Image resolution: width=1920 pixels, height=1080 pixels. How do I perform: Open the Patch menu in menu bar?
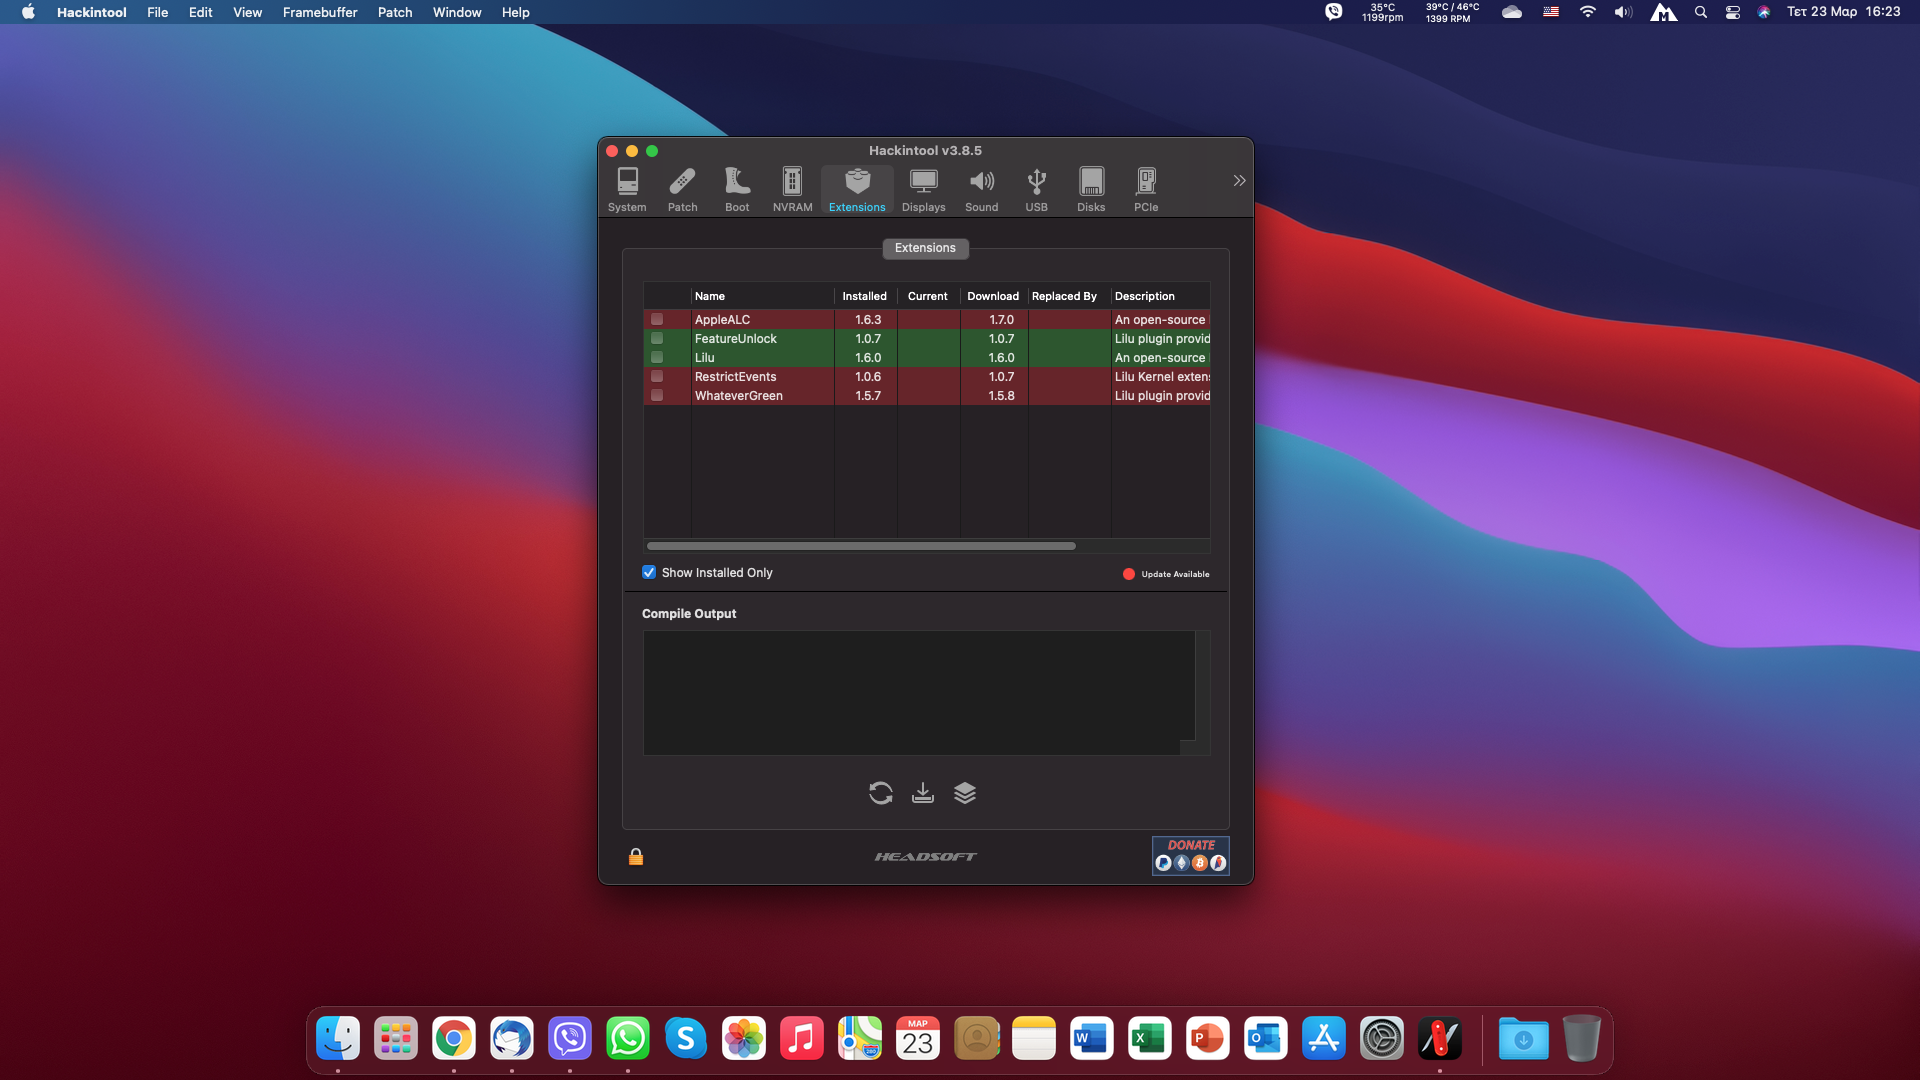[x=394, y=12]
